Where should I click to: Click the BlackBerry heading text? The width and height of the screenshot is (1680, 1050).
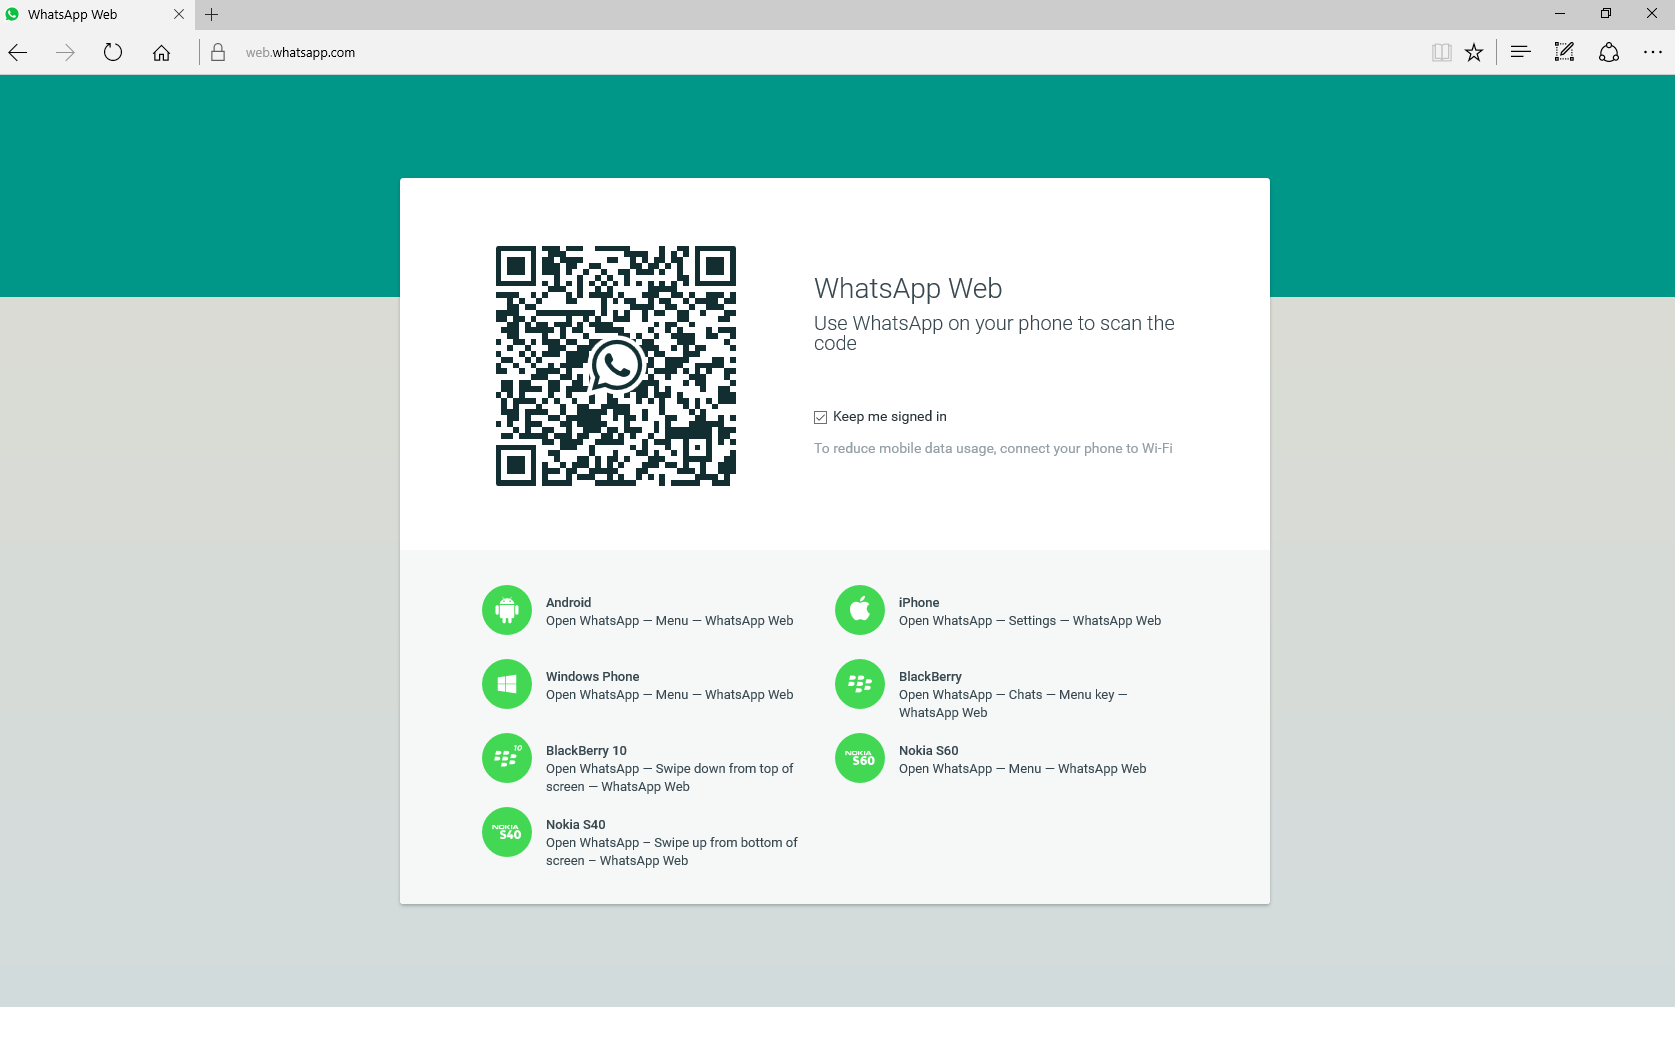[930, 676]
